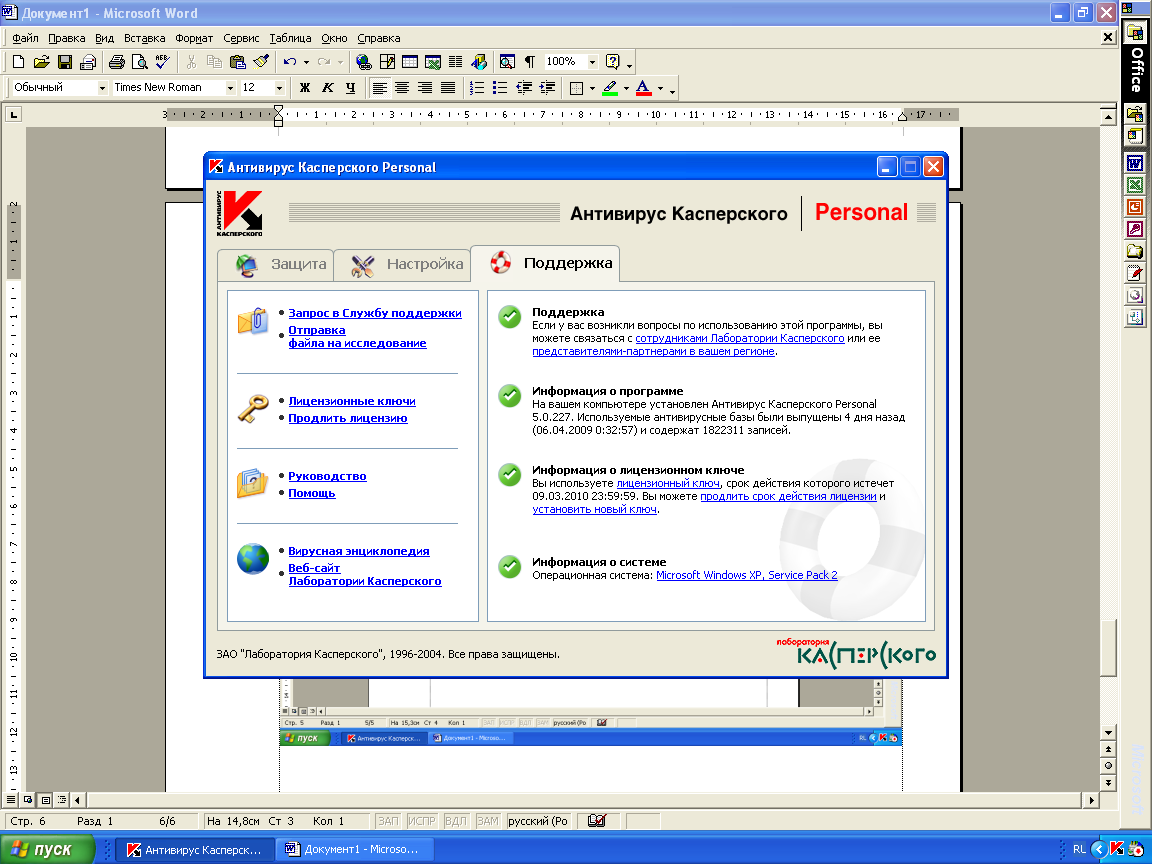Click Руководство link
Image resolution: width=1152 pixels, height=864 pixels.
coord(327,476)
